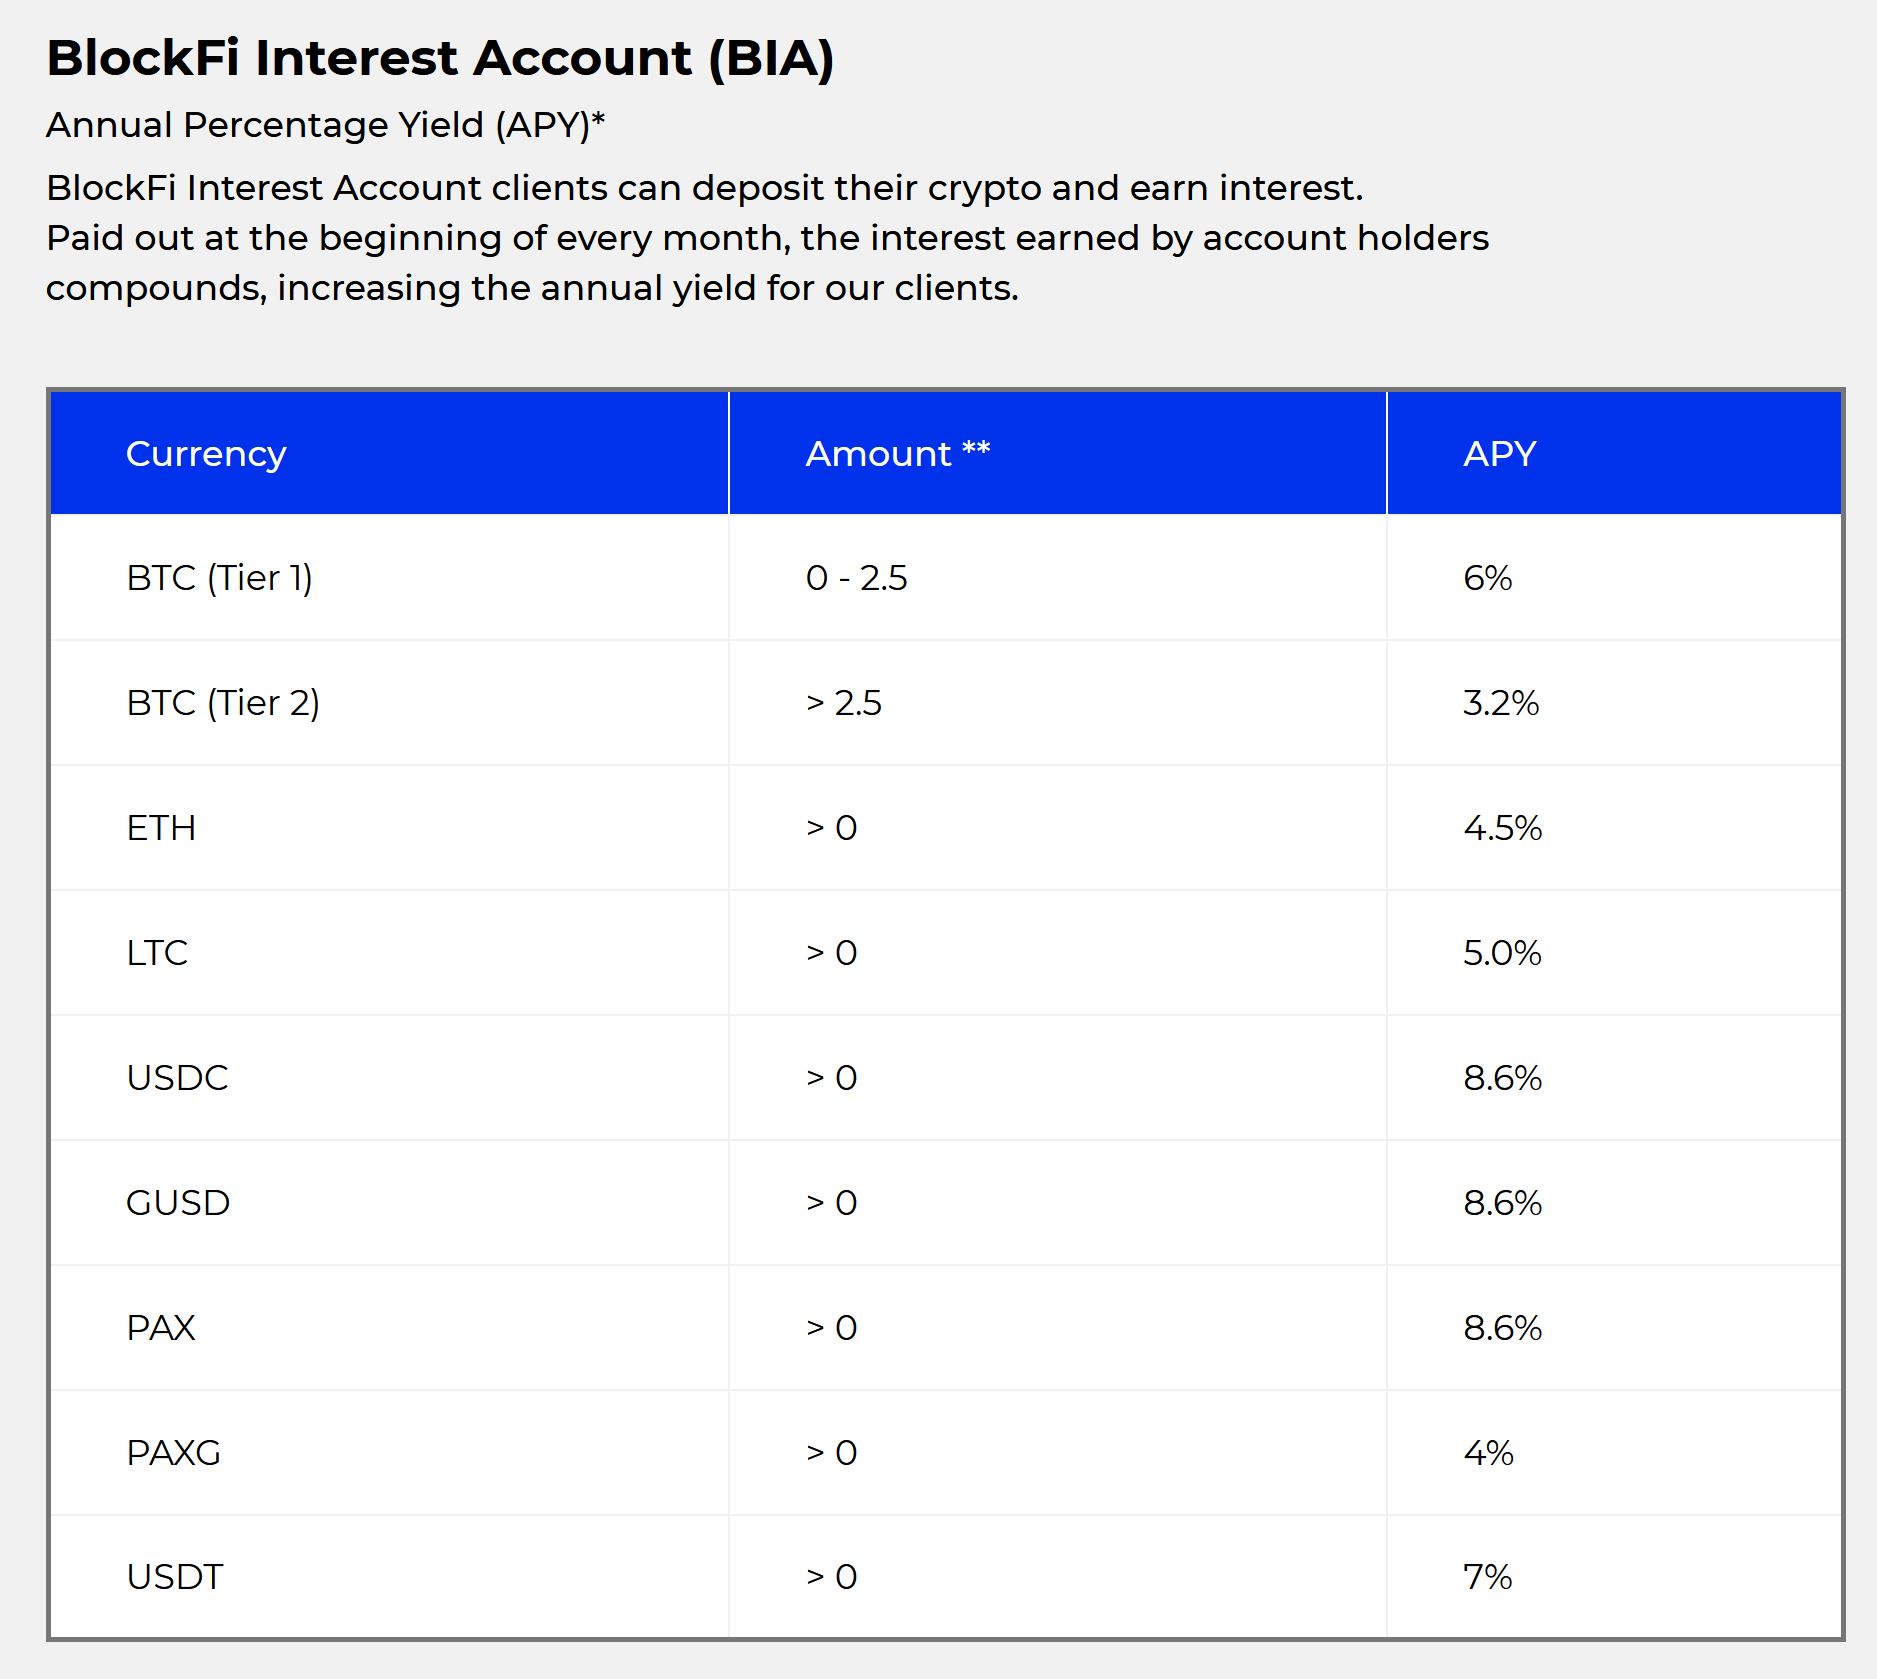Image resolution: width=1877 pixels, height=1679 pixels.
Task: Click the 3.2% APY value
Action: (1500, 703)
